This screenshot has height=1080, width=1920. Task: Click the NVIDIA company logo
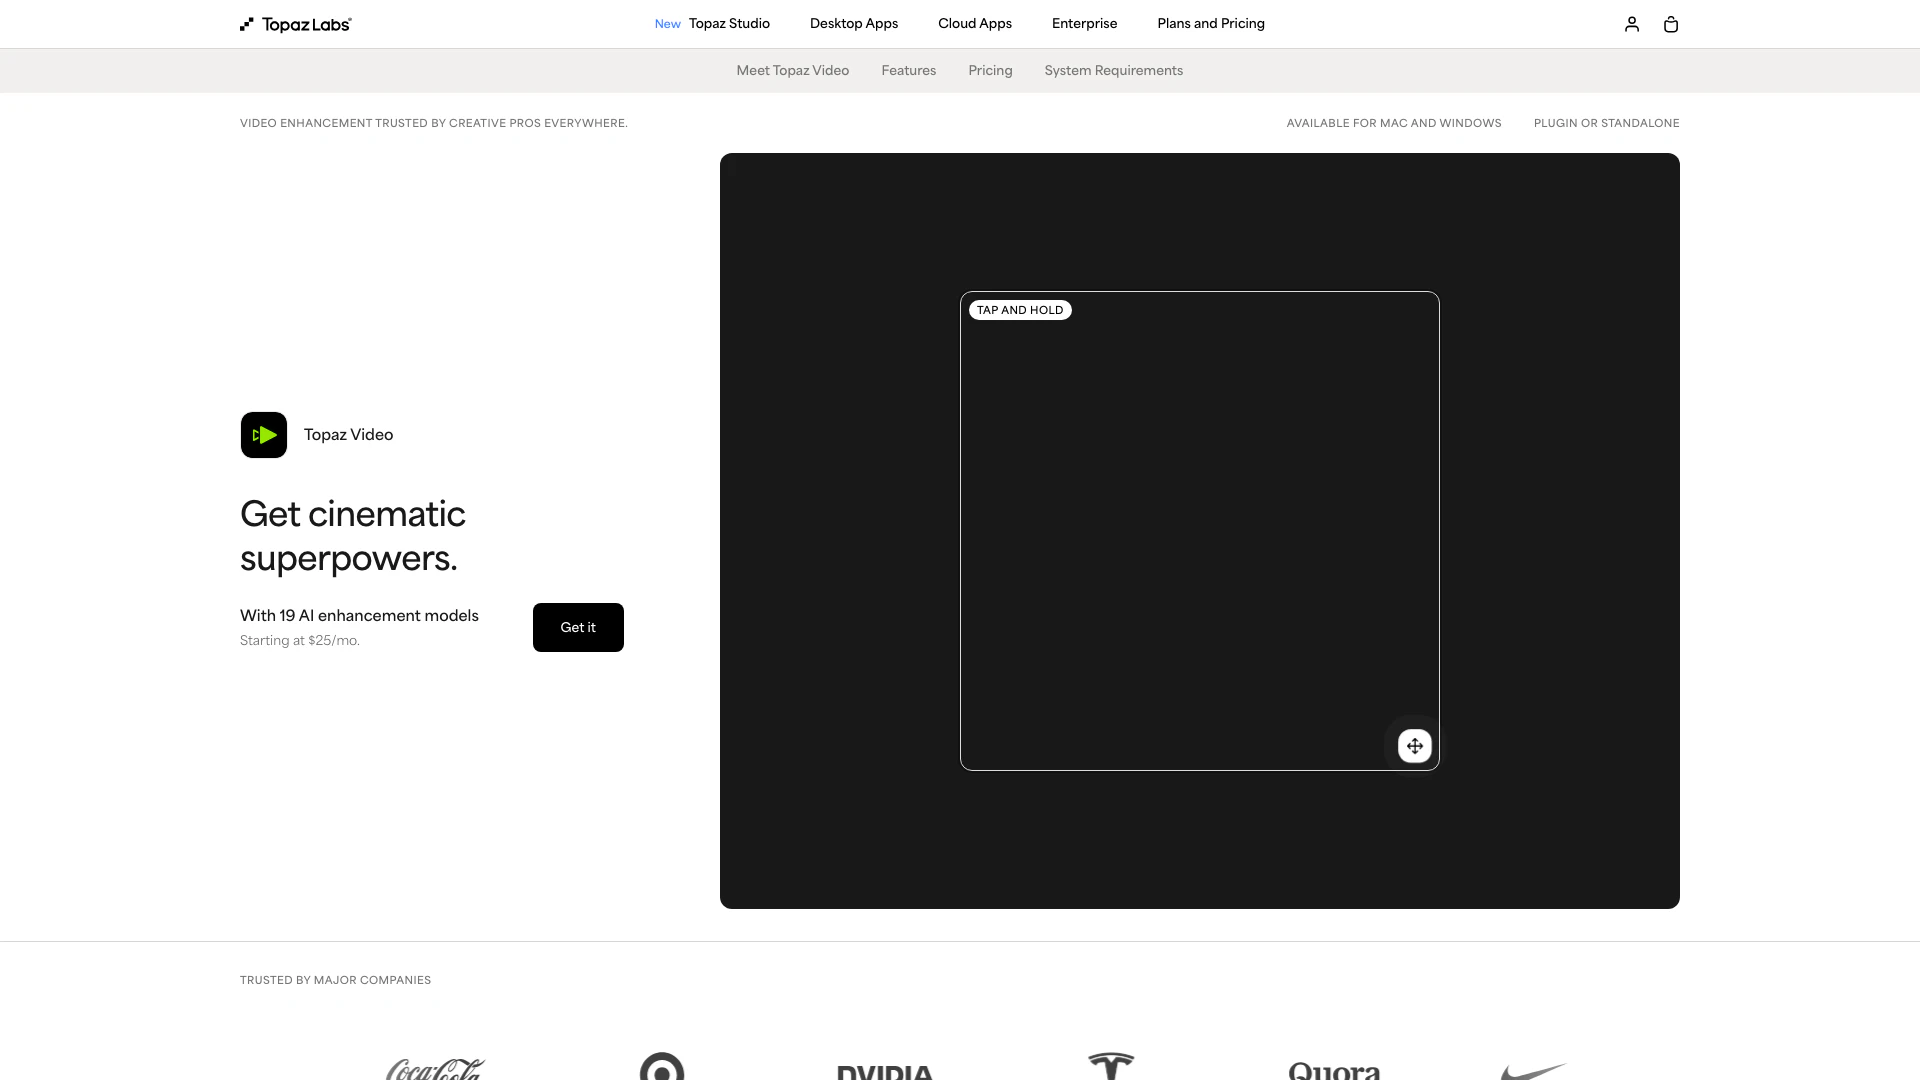click(885, 1070)
